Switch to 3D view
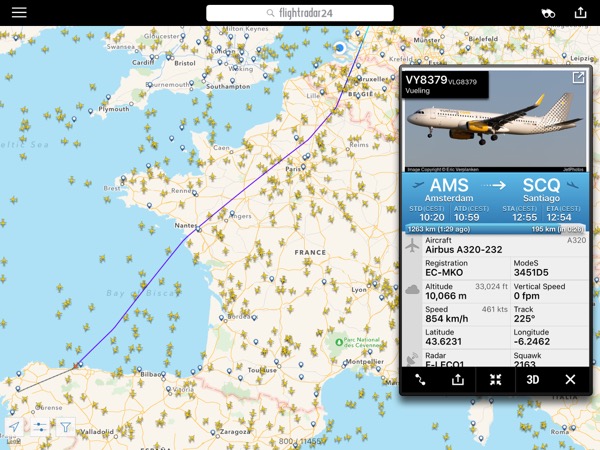This screenshot has height=450, width=600. tap(533, 380)
